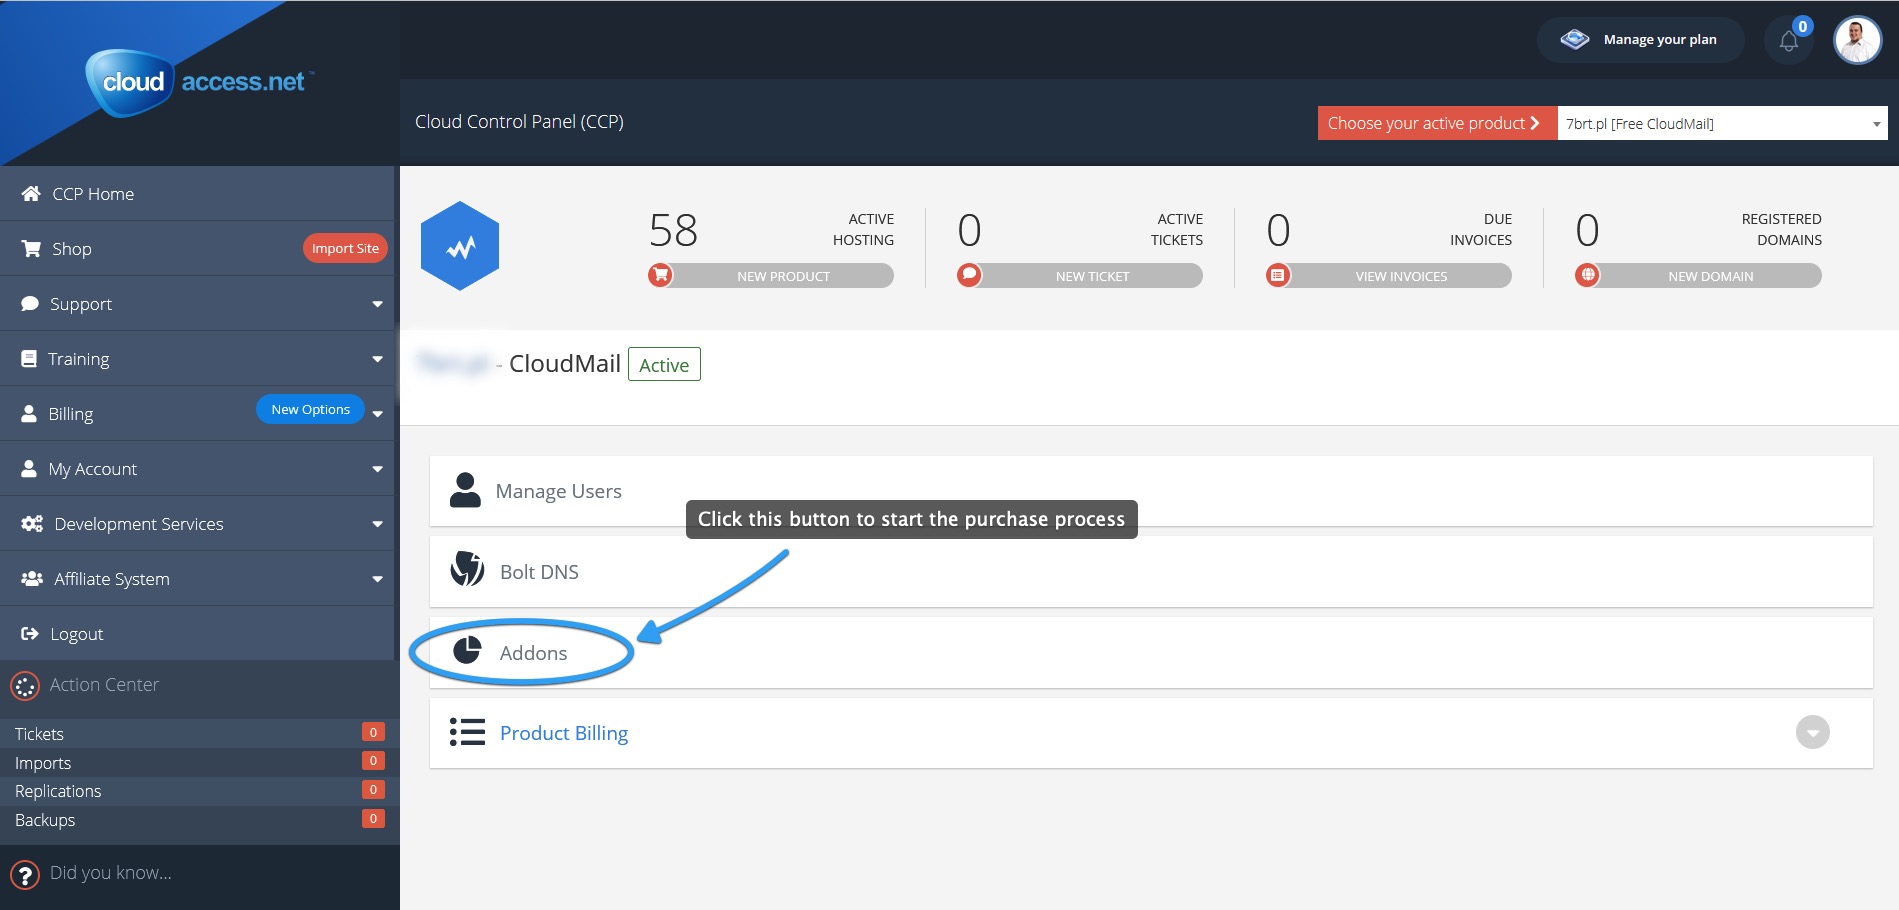Click the Manage your plan button
This screenshot has height=910, width=1899.
1640,40
